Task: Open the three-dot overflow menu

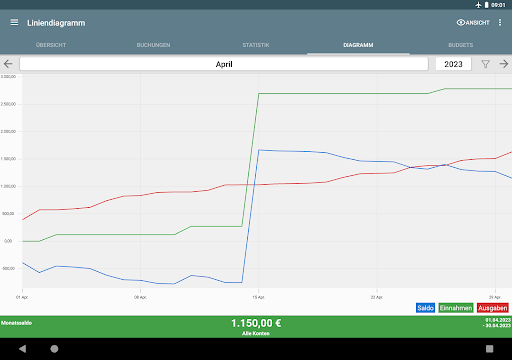Action: coord(500,23)
